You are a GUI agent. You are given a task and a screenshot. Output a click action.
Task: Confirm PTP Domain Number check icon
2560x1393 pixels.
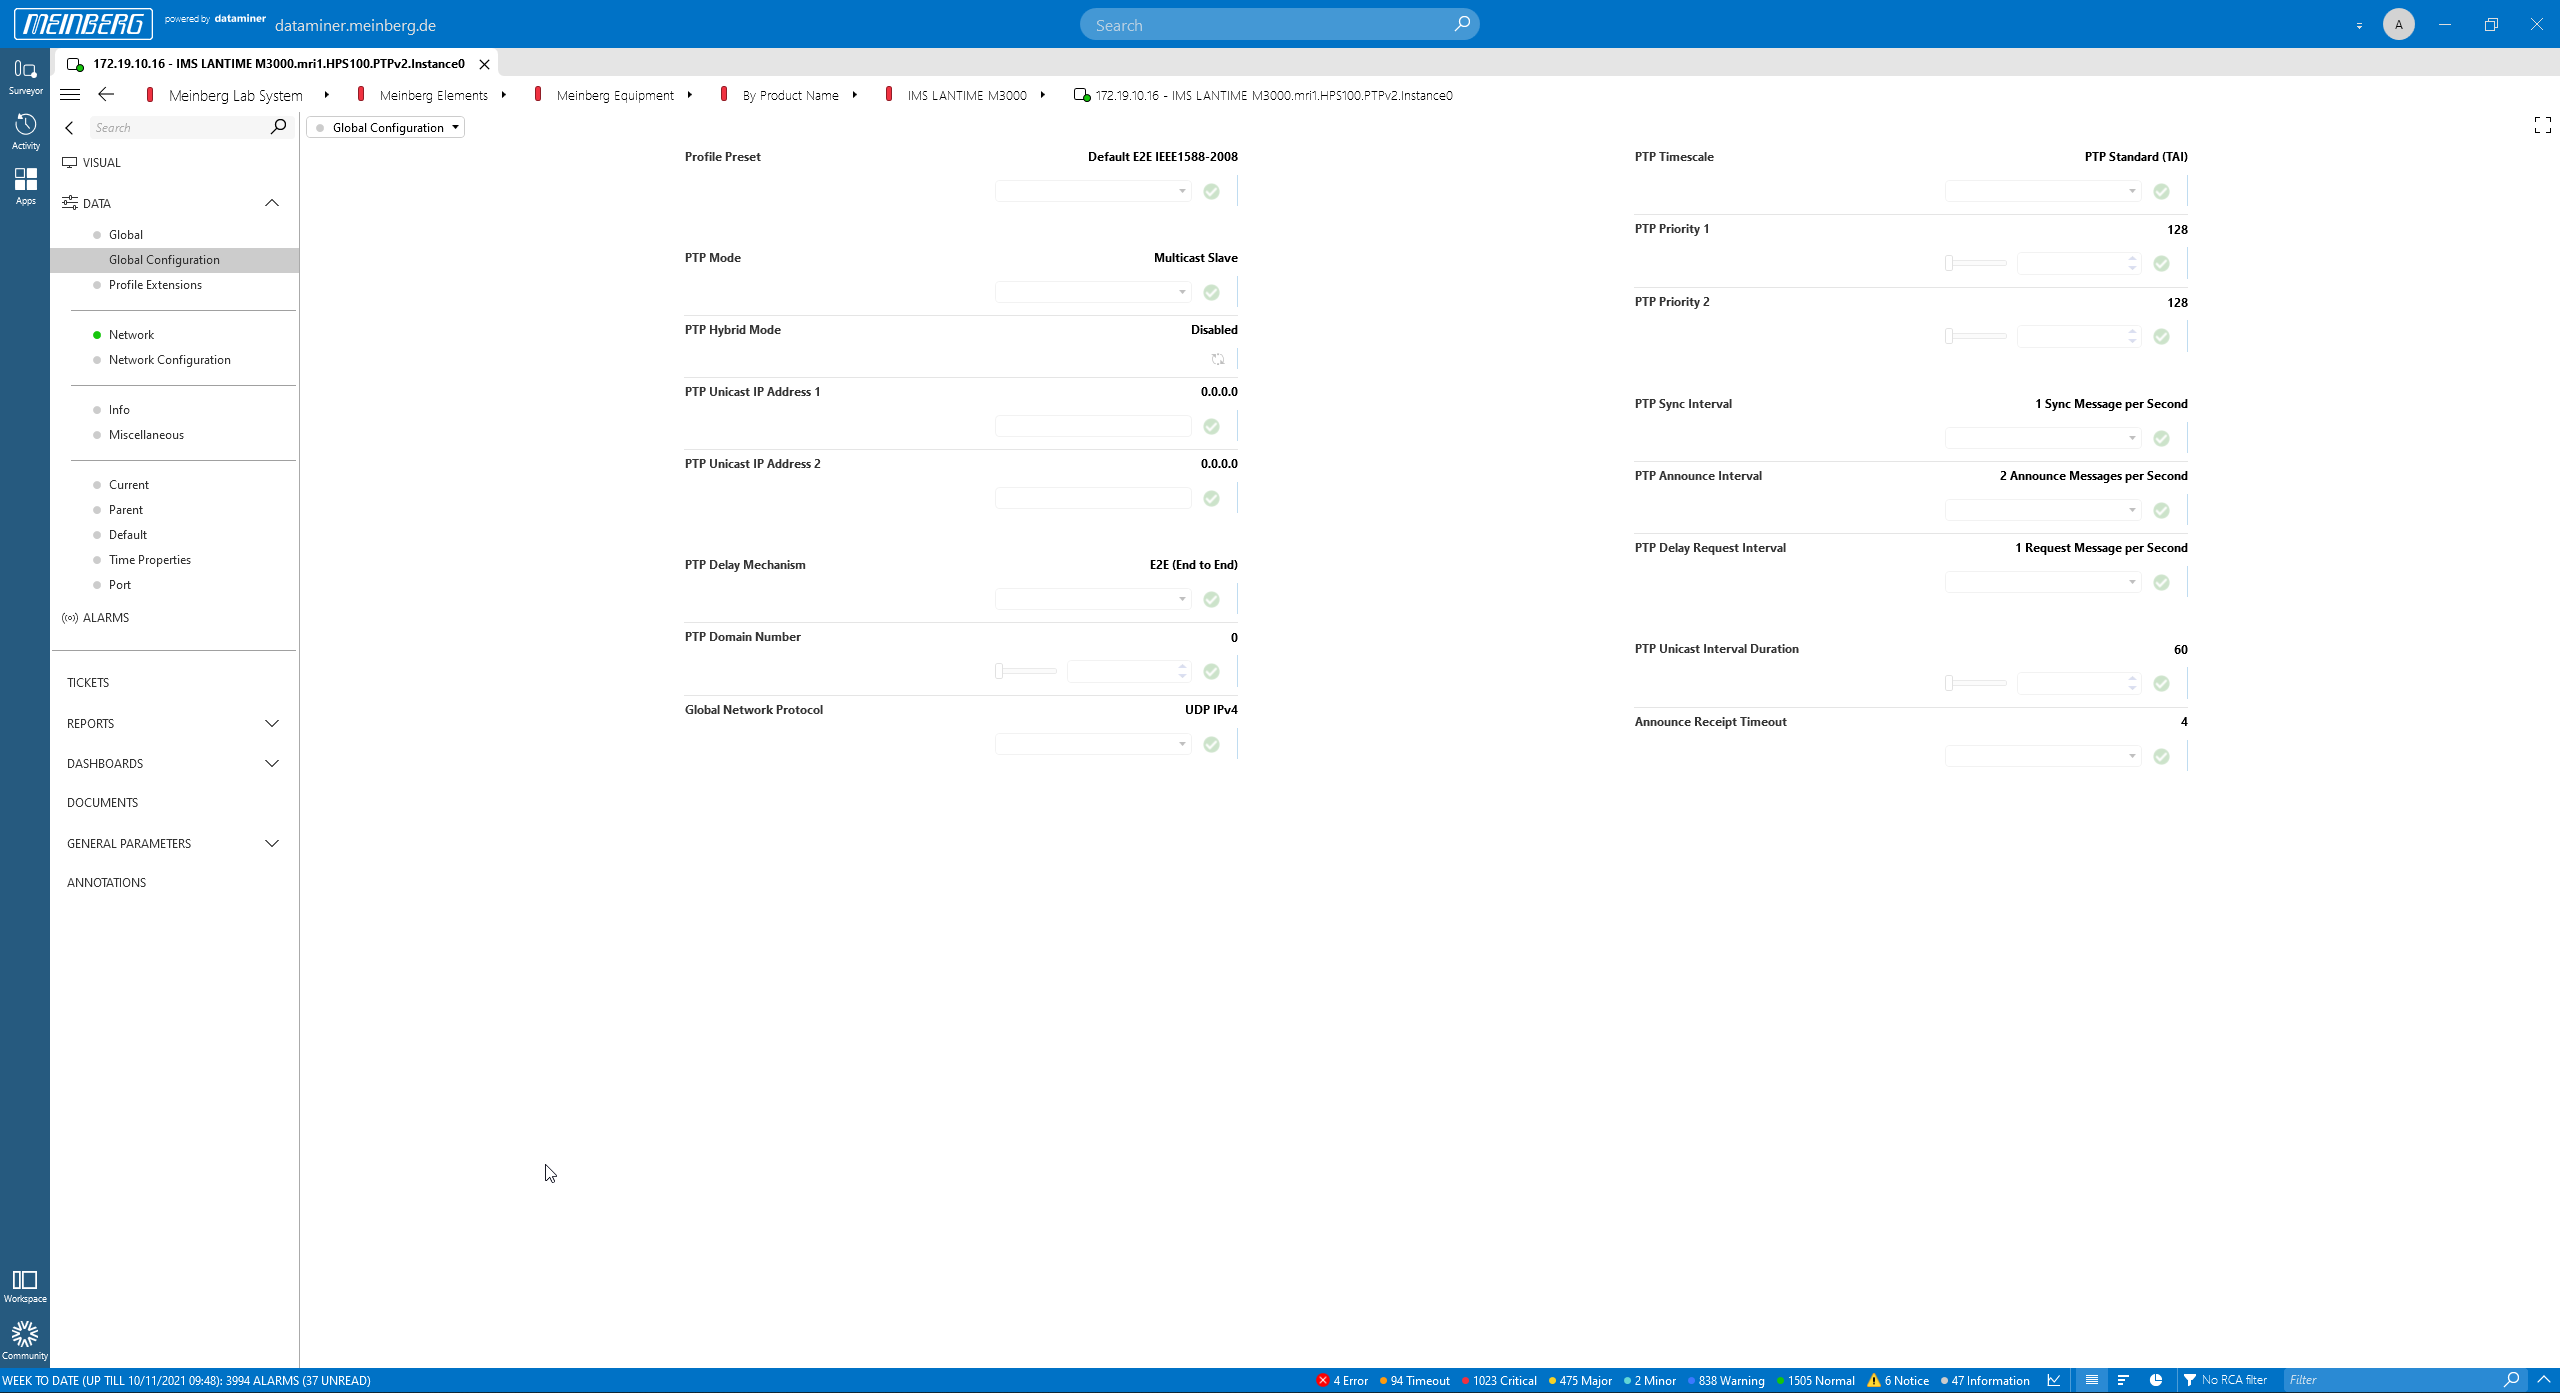click(1212, 672)
